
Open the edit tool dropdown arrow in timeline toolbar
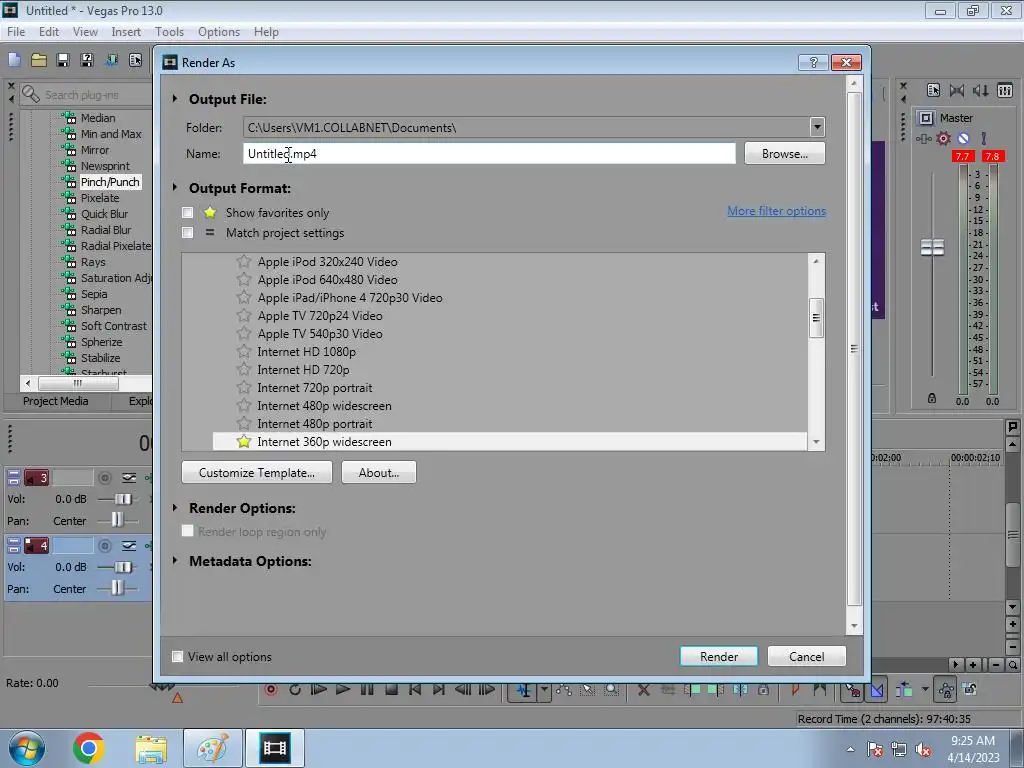544,690
